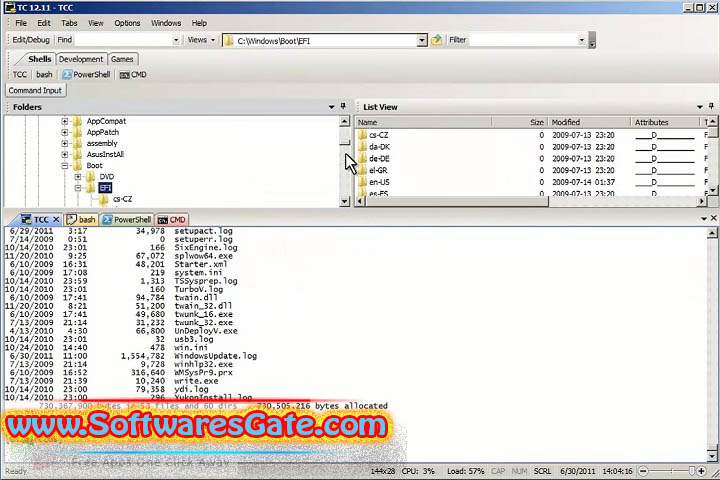Open the Windows menu
The image size is (720, 480).
coord(166,23)
